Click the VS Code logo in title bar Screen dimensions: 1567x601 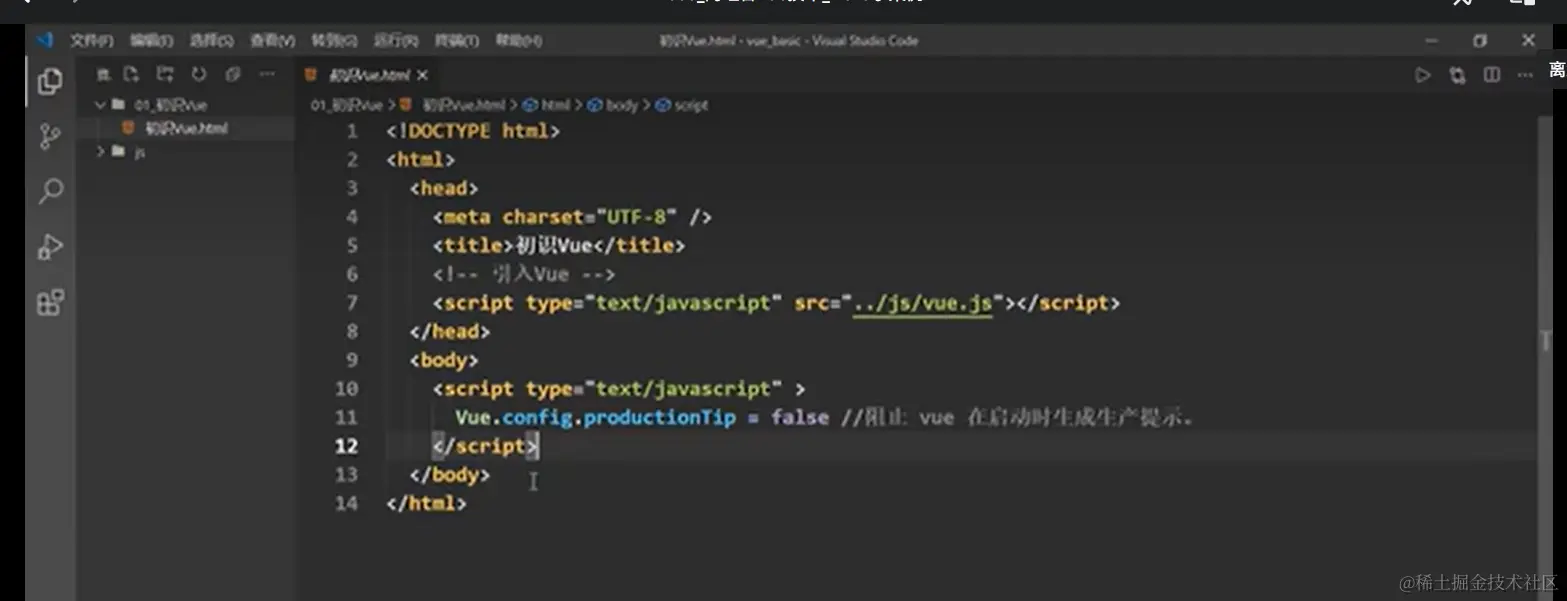pyautogui.click(x=44, y=41)
